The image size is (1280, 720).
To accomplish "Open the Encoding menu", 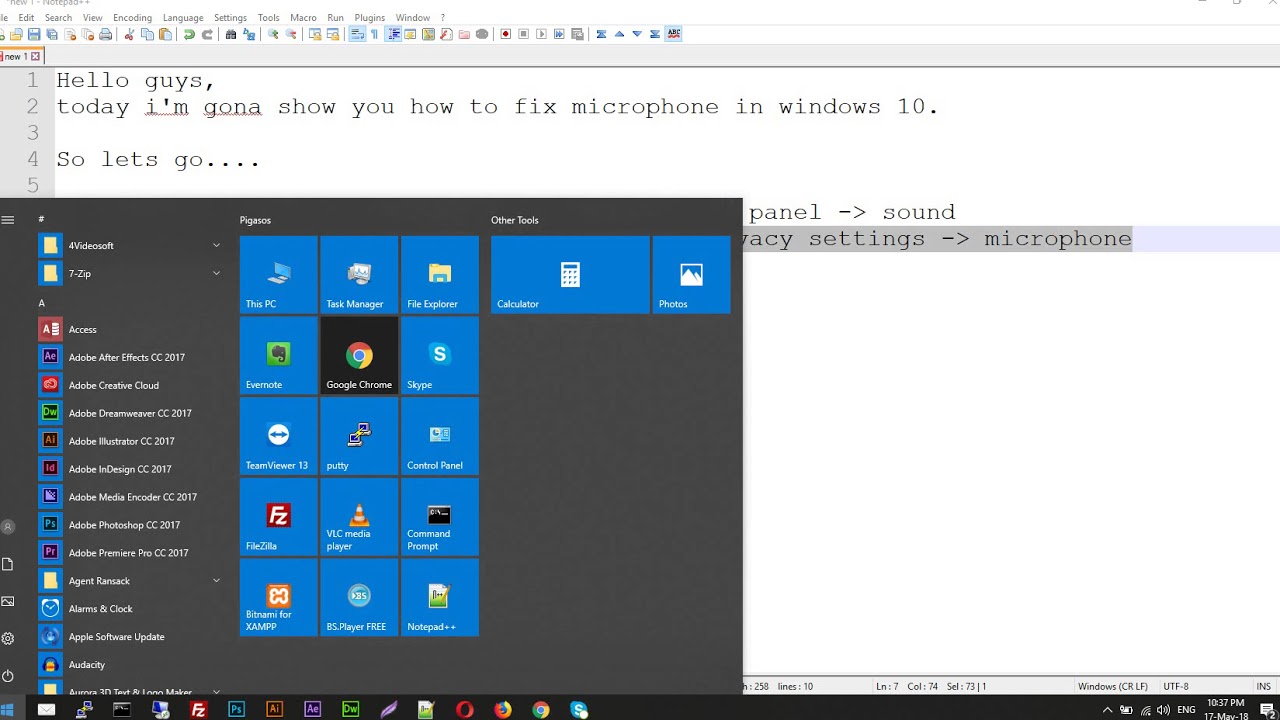I will click(x=132, y=18).
